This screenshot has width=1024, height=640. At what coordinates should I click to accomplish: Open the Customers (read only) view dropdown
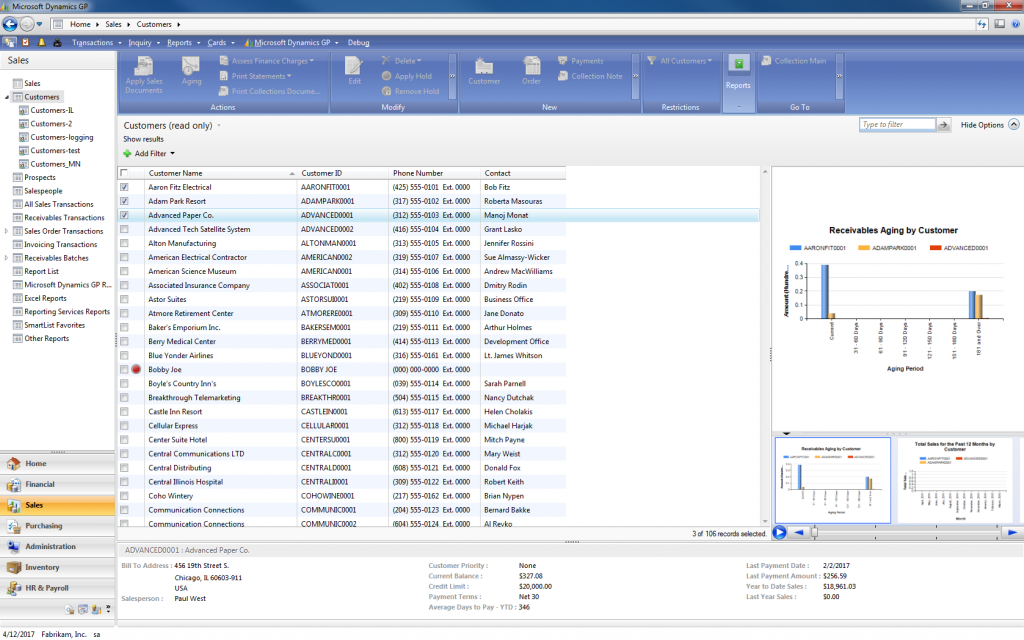coord(219,125)
